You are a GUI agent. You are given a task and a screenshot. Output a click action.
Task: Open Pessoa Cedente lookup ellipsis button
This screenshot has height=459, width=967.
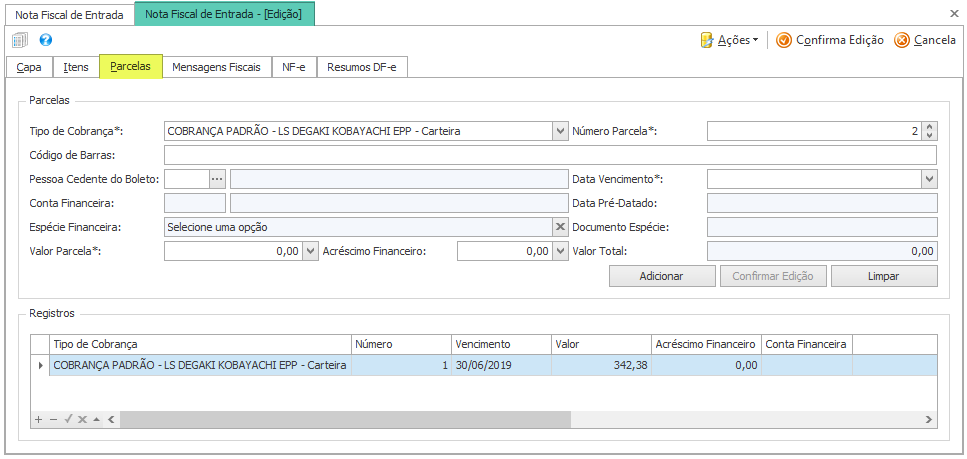pos(217,179)
